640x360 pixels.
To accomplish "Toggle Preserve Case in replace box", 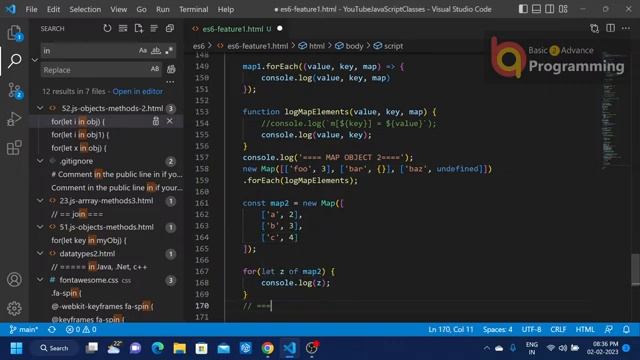I will point(155,69).
